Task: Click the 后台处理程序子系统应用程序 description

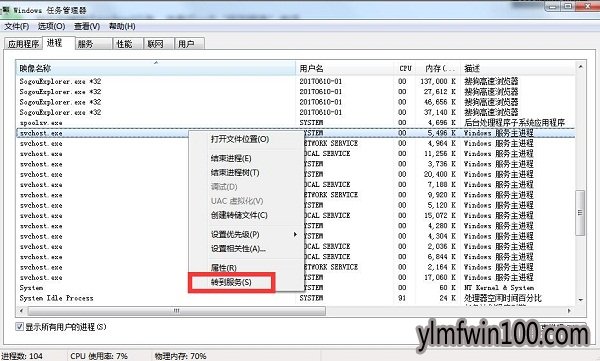Action: click(x=514, y=123)
